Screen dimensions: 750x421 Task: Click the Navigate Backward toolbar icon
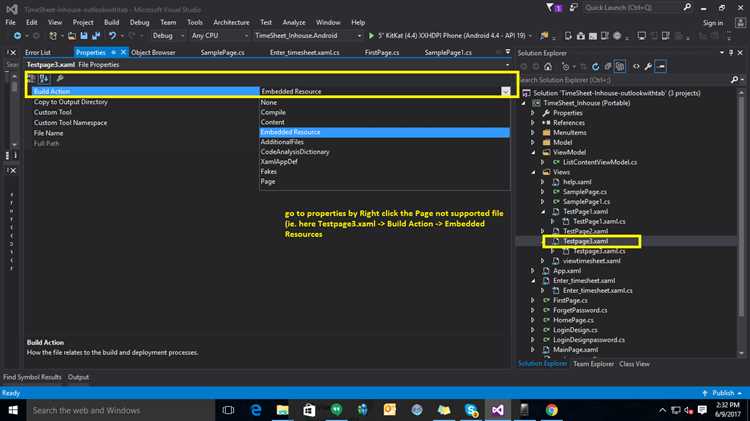[17, 36]
